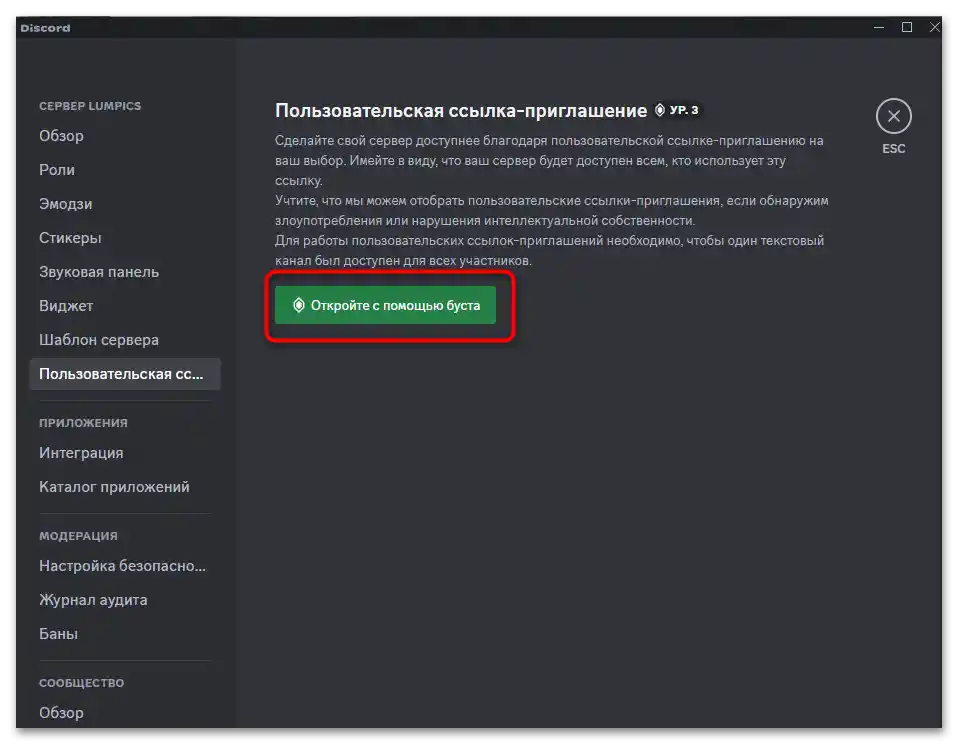
Task: Open the Баны section
Action: tap(59, 633)
